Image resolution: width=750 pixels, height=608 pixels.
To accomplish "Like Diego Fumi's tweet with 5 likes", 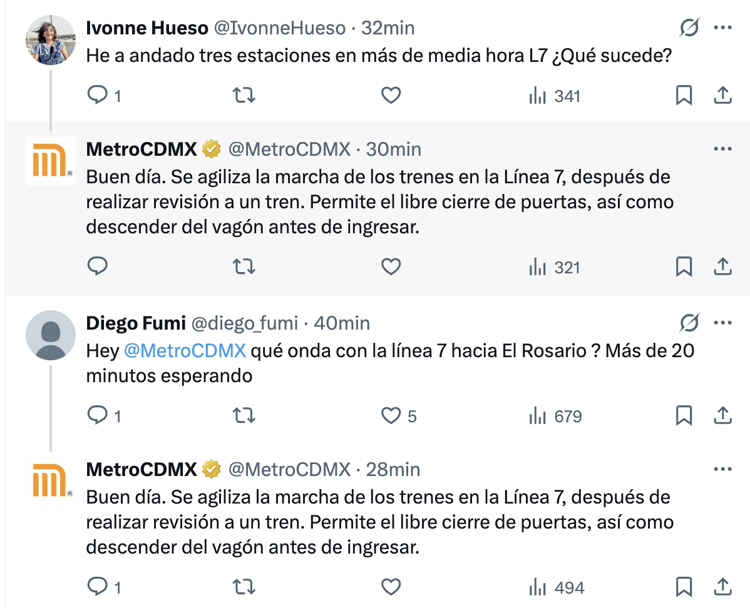I will pos(391,416).
